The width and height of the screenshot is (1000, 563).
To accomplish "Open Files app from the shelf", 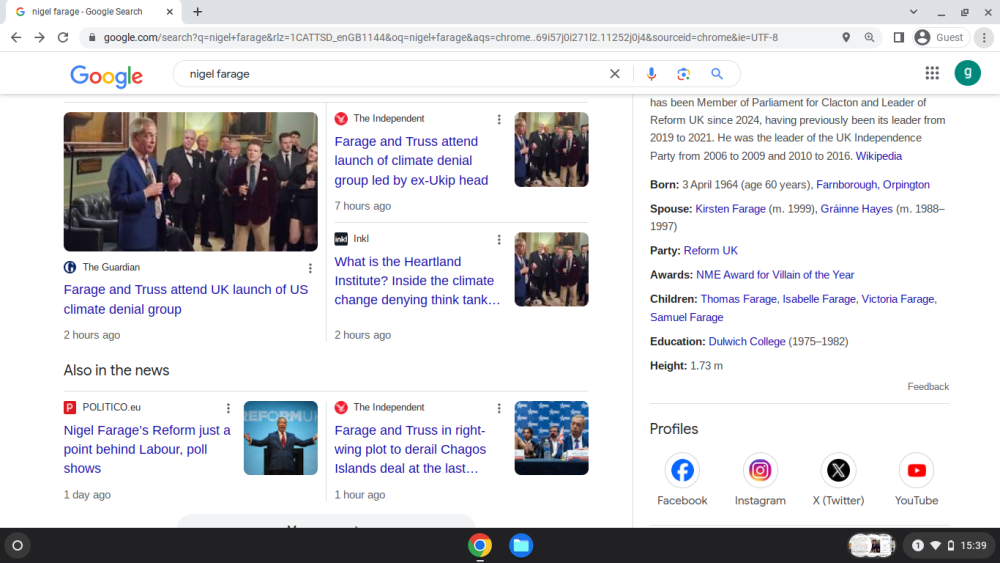I will pos(521,546).
